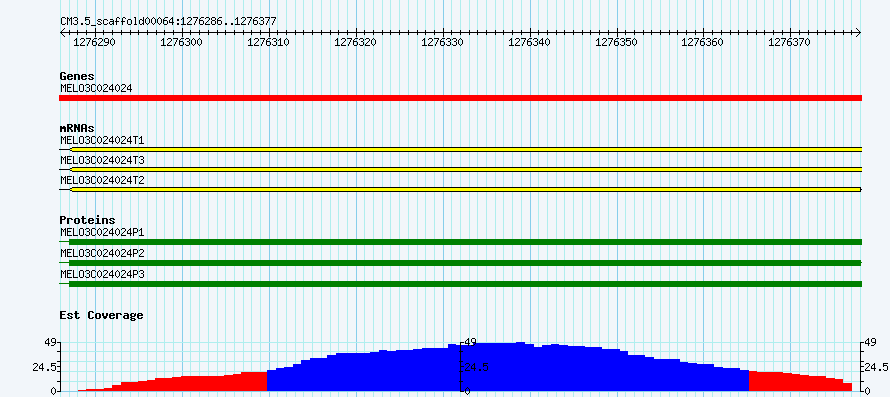Screen dimensions: 890x397
Task: Select the MELO3C024024T2 mRNA glyph
Action: (x=460, y=189)
